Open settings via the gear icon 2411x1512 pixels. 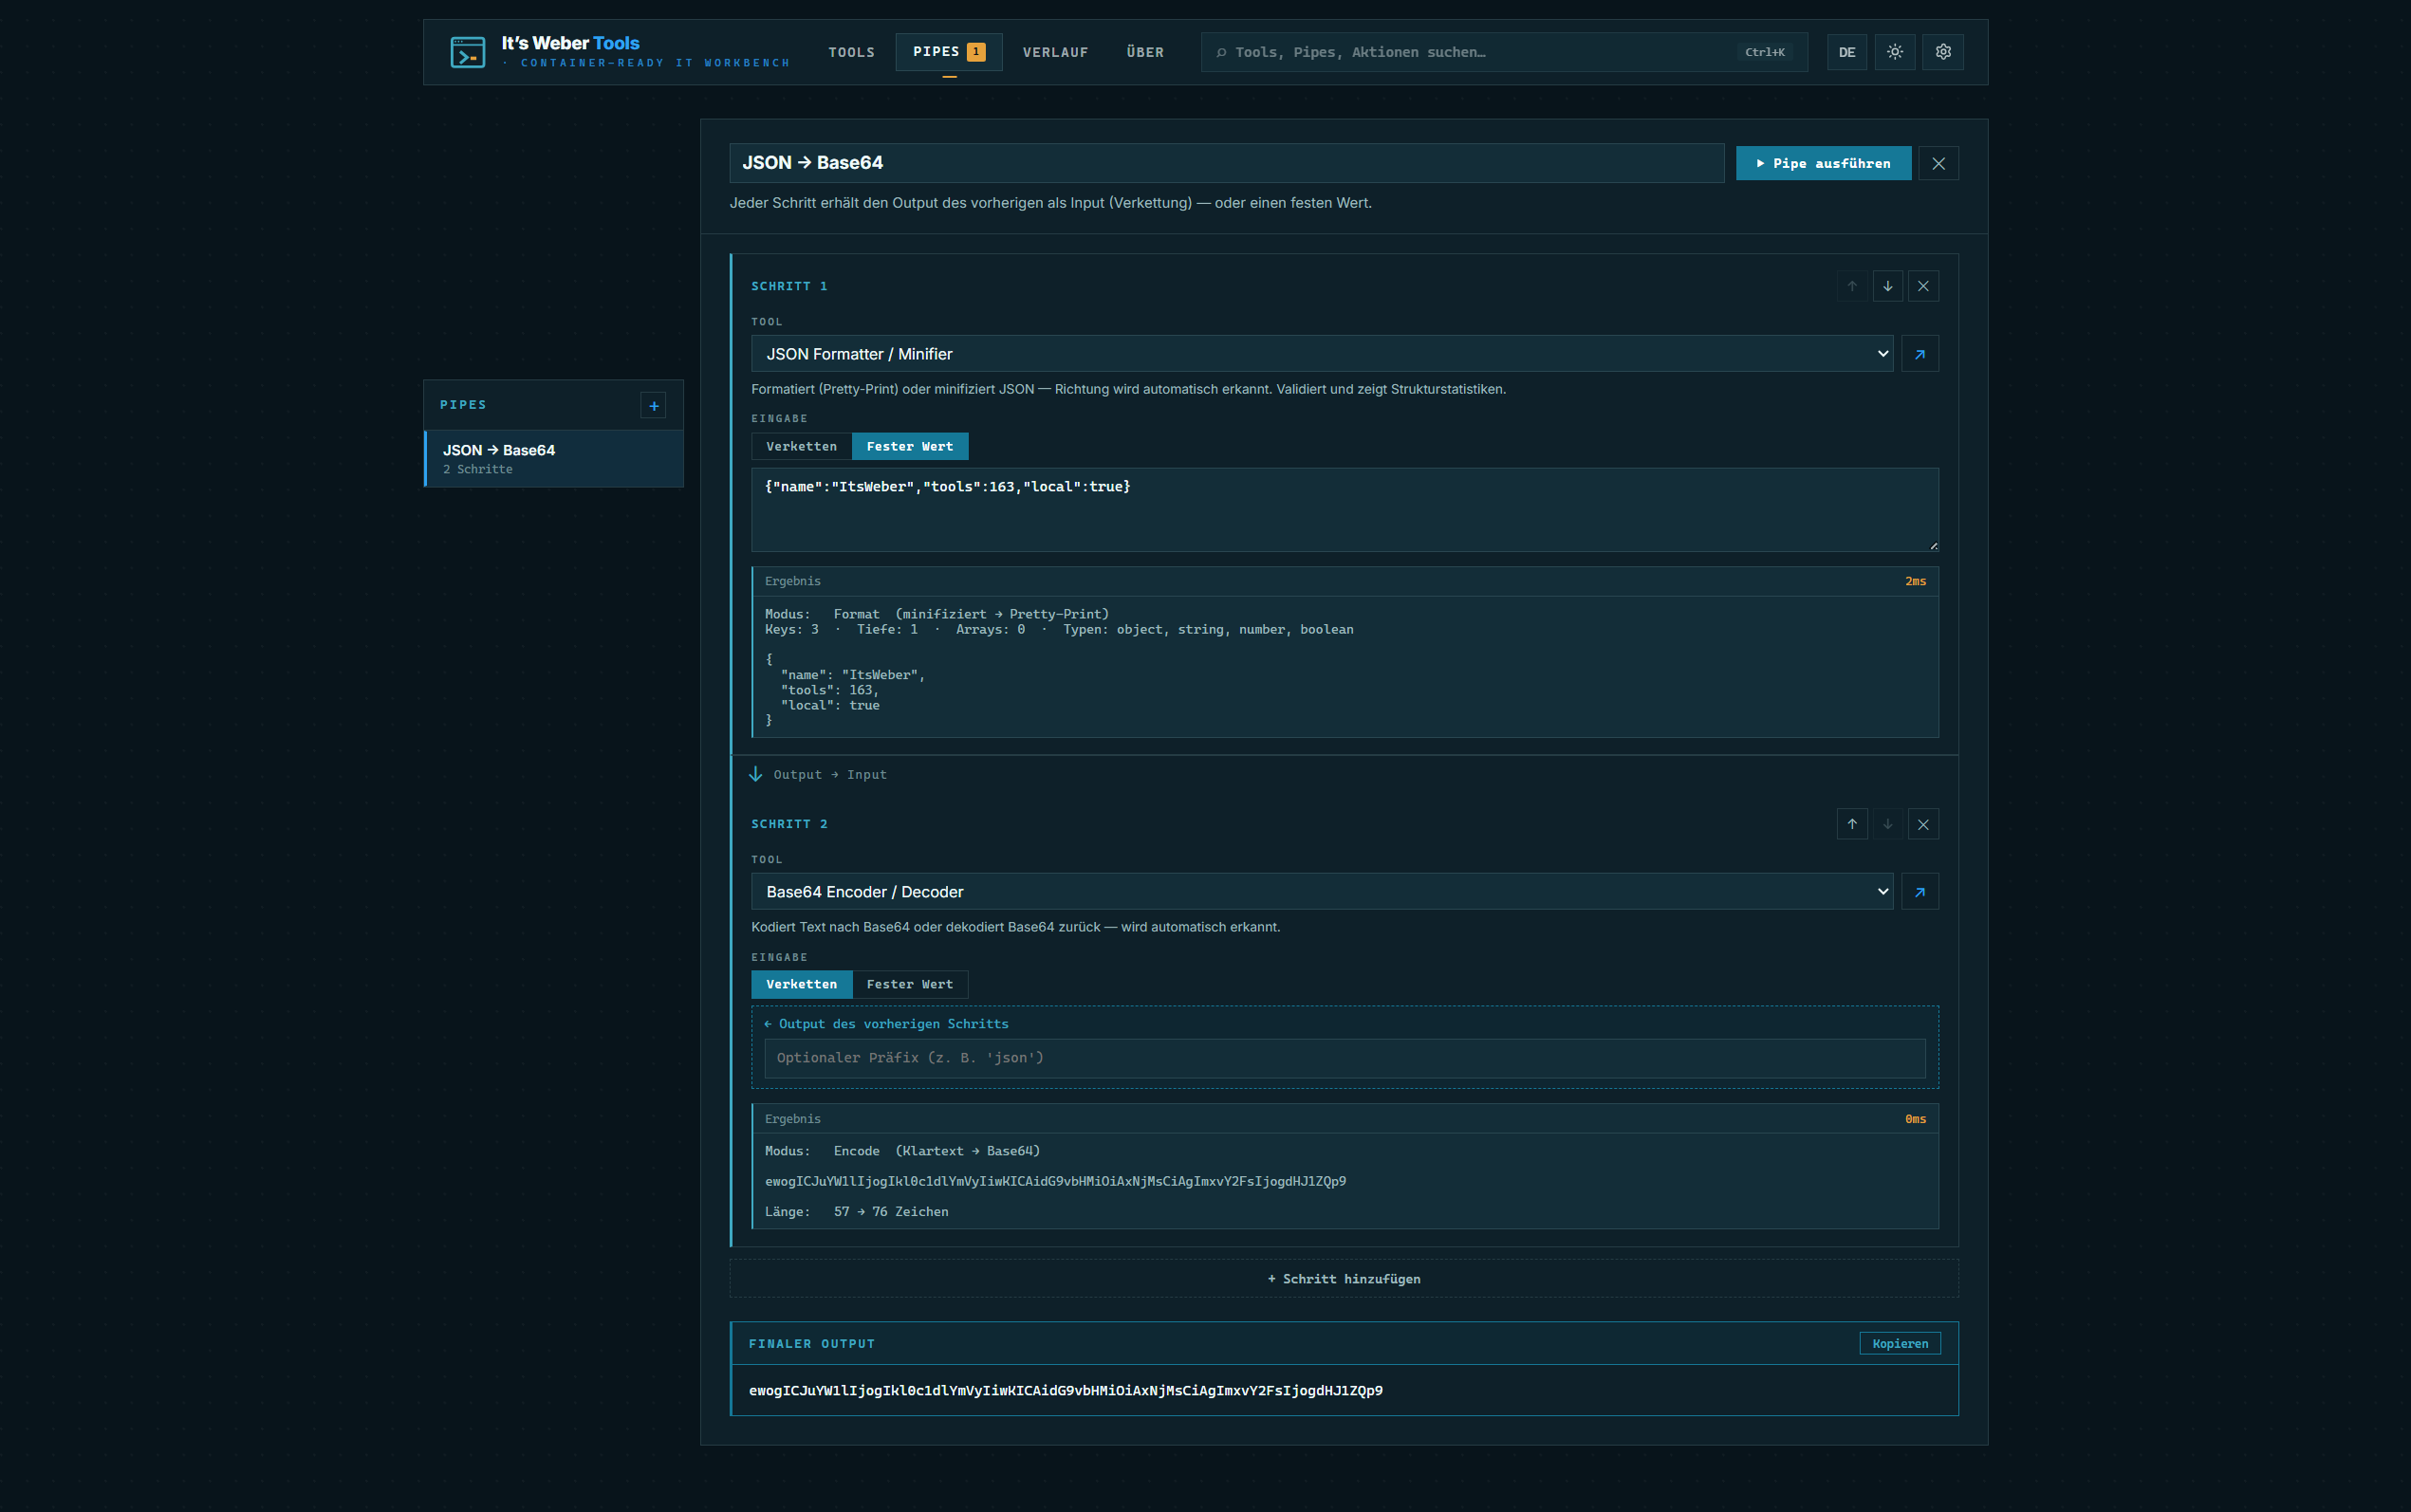coord(1943,52)
